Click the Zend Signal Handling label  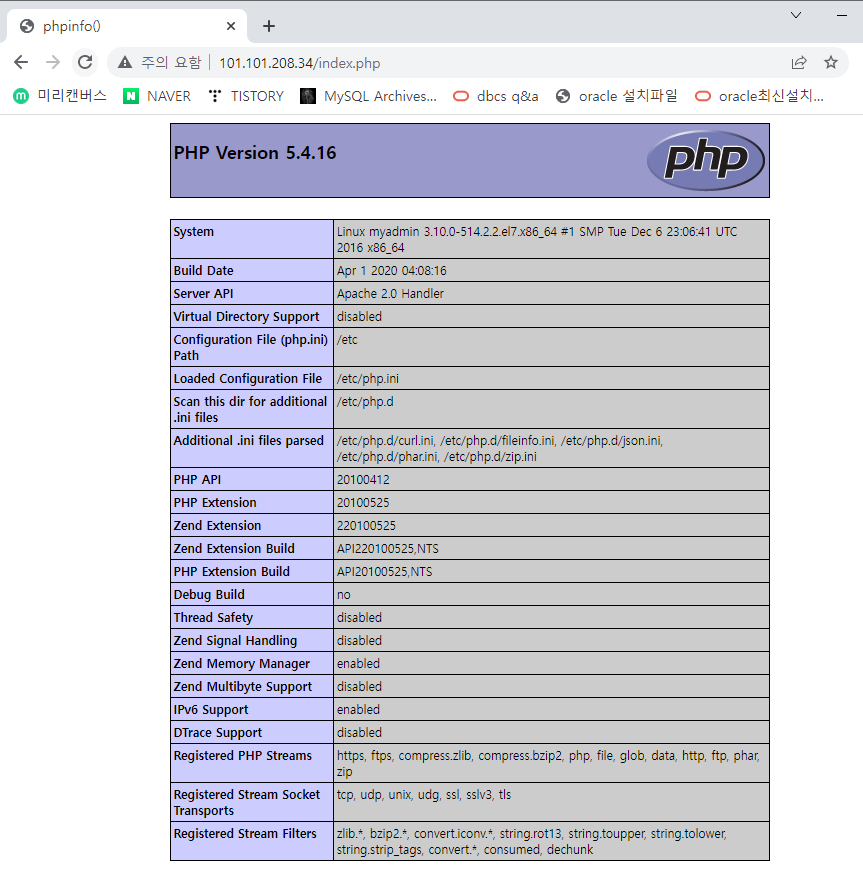pos(235,640)
